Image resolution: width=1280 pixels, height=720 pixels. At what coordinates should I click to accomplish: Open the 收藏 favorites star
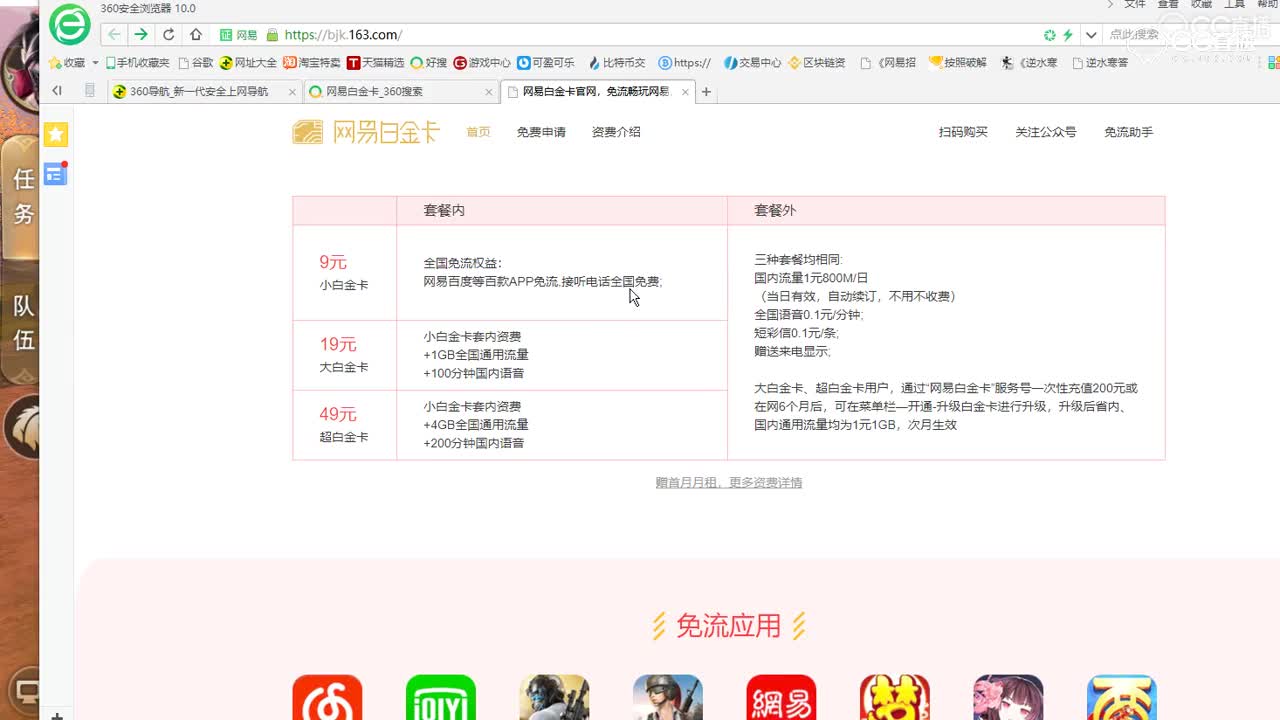tap(67, 62)
